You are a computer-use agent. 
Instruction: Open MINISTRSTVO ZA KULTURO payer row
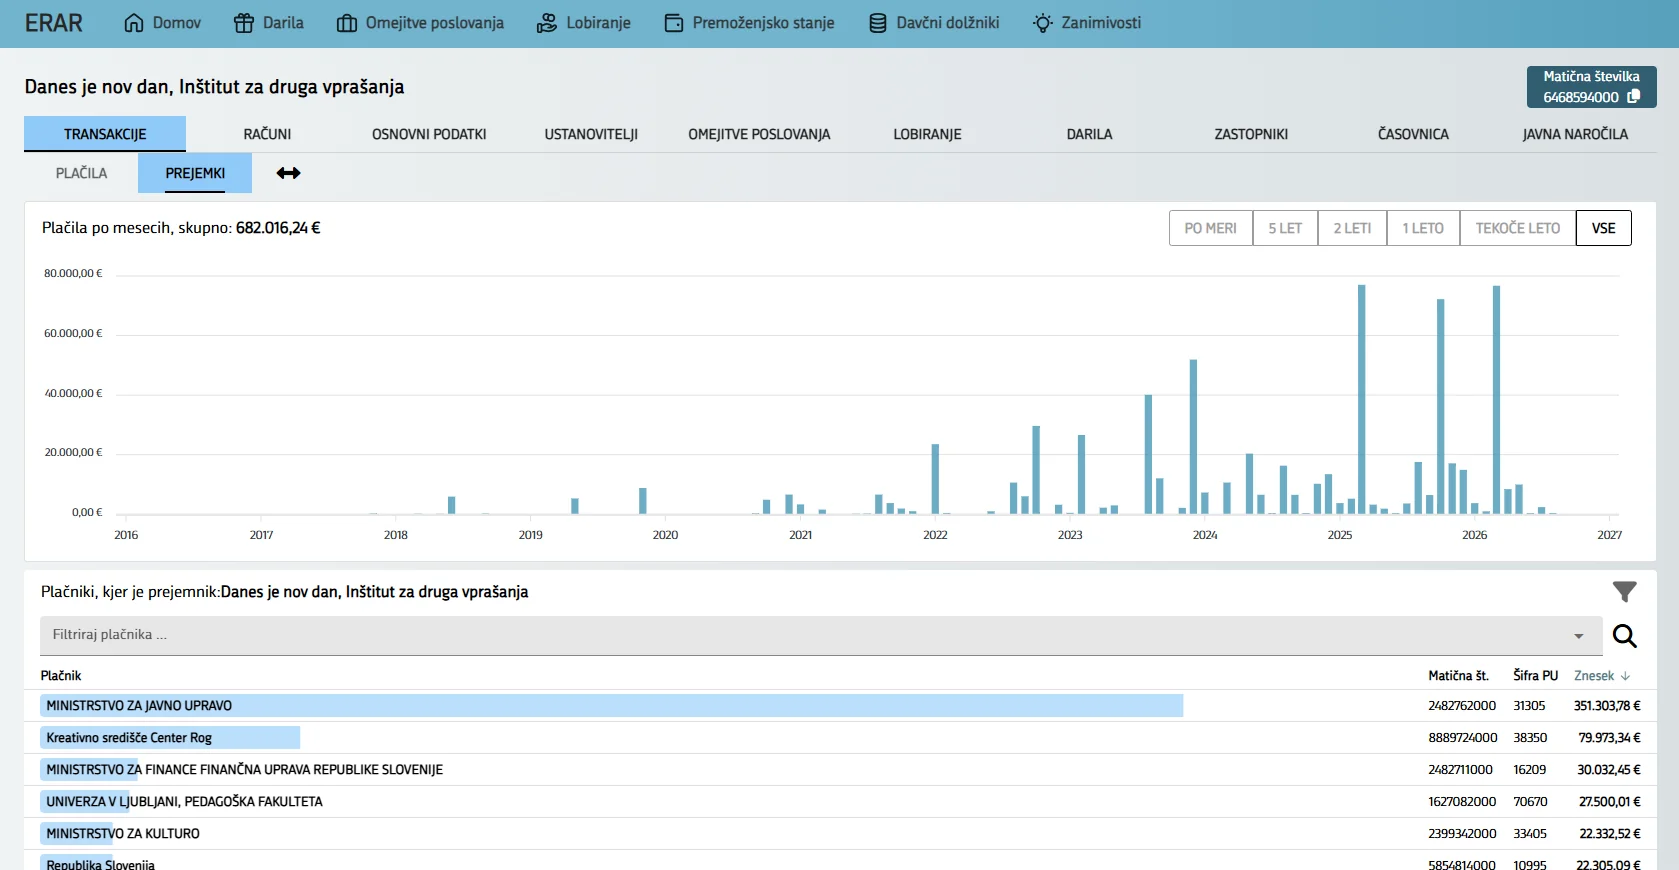click(840, 834)
